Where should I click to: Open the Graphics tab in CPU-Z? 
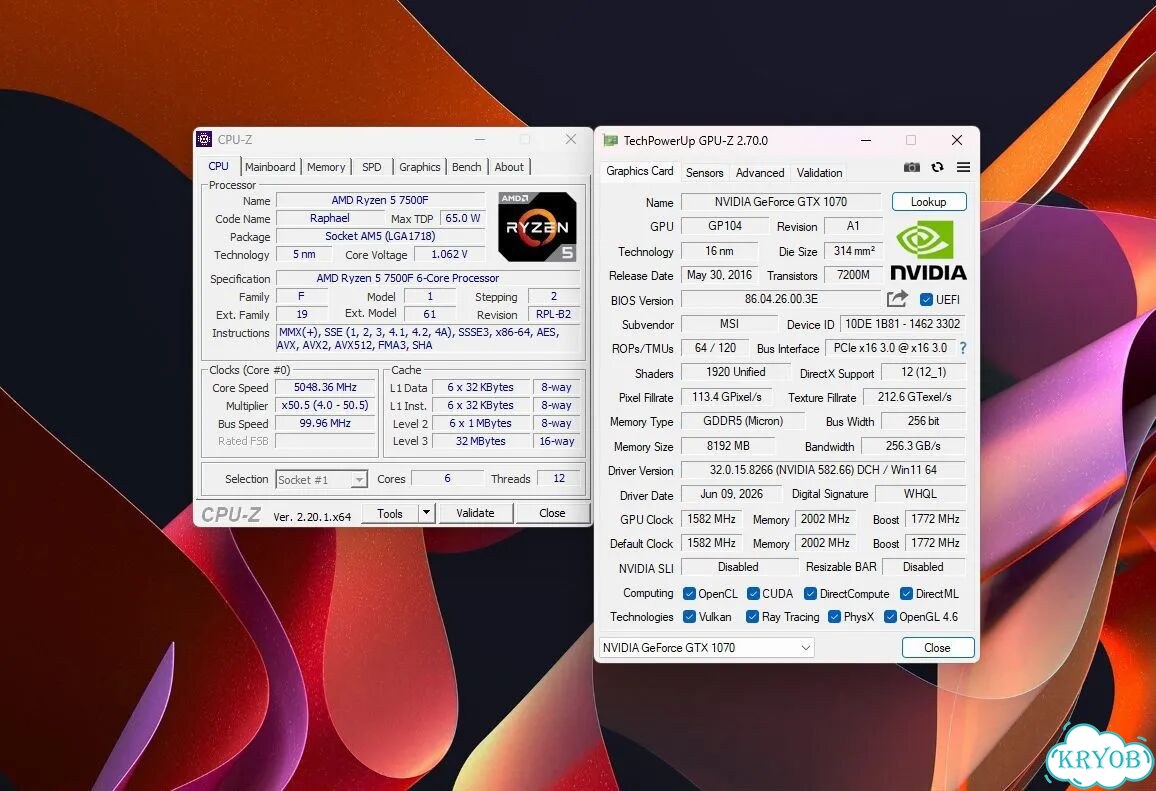(x=419, y=167)
